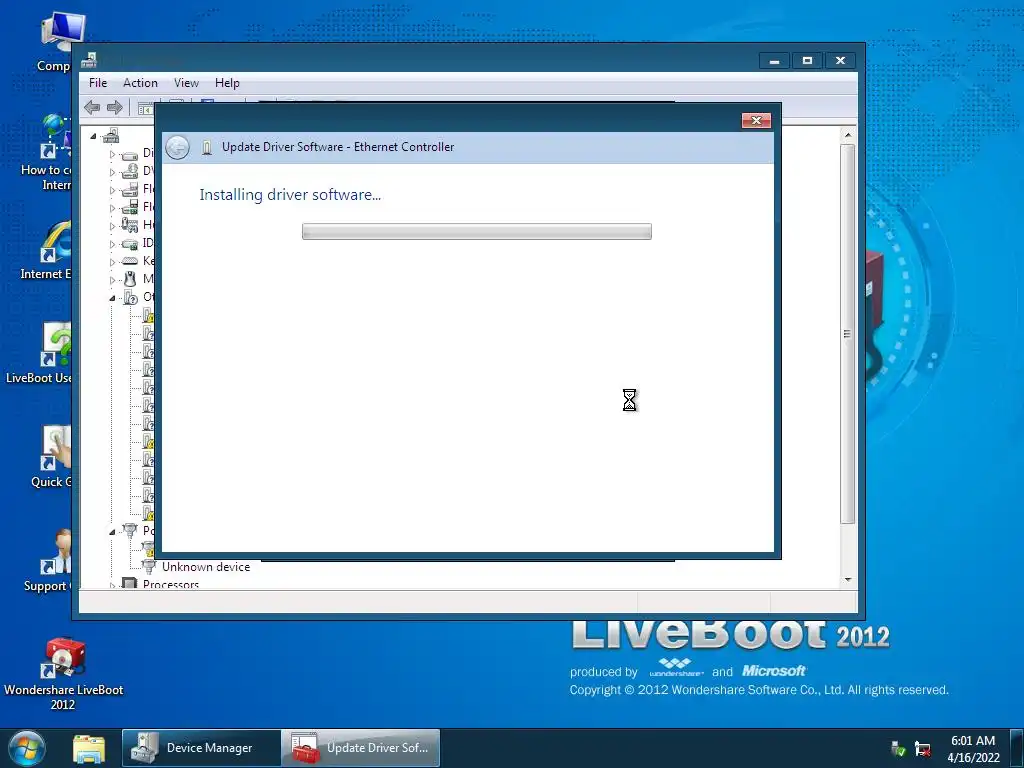Collapse the "Ot" other devices tree node

(x=112, y=298)
